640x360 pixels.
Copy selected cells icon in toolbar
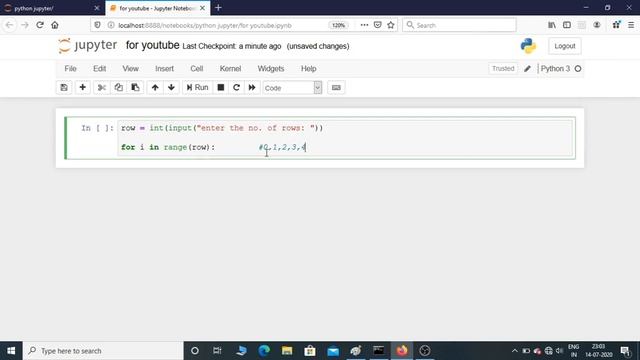coord(118,87)
